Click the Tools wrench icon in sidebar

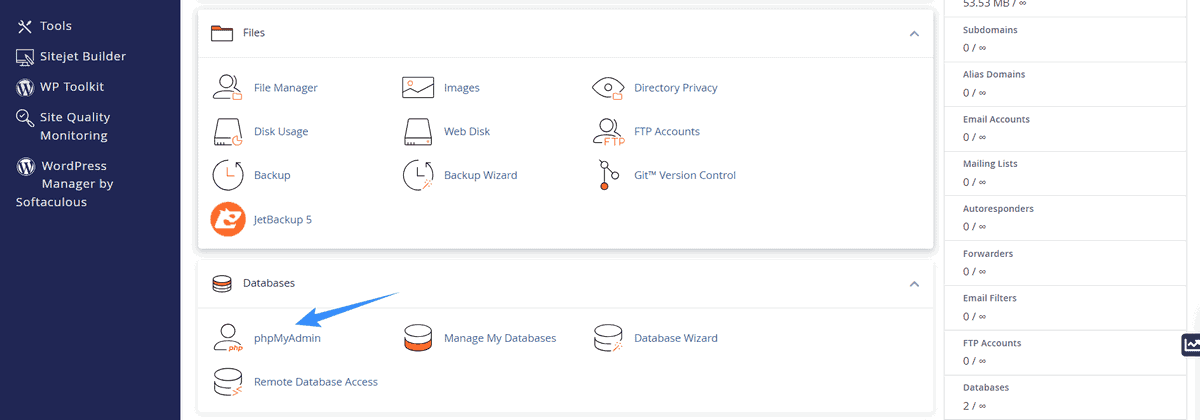point(25,26)
